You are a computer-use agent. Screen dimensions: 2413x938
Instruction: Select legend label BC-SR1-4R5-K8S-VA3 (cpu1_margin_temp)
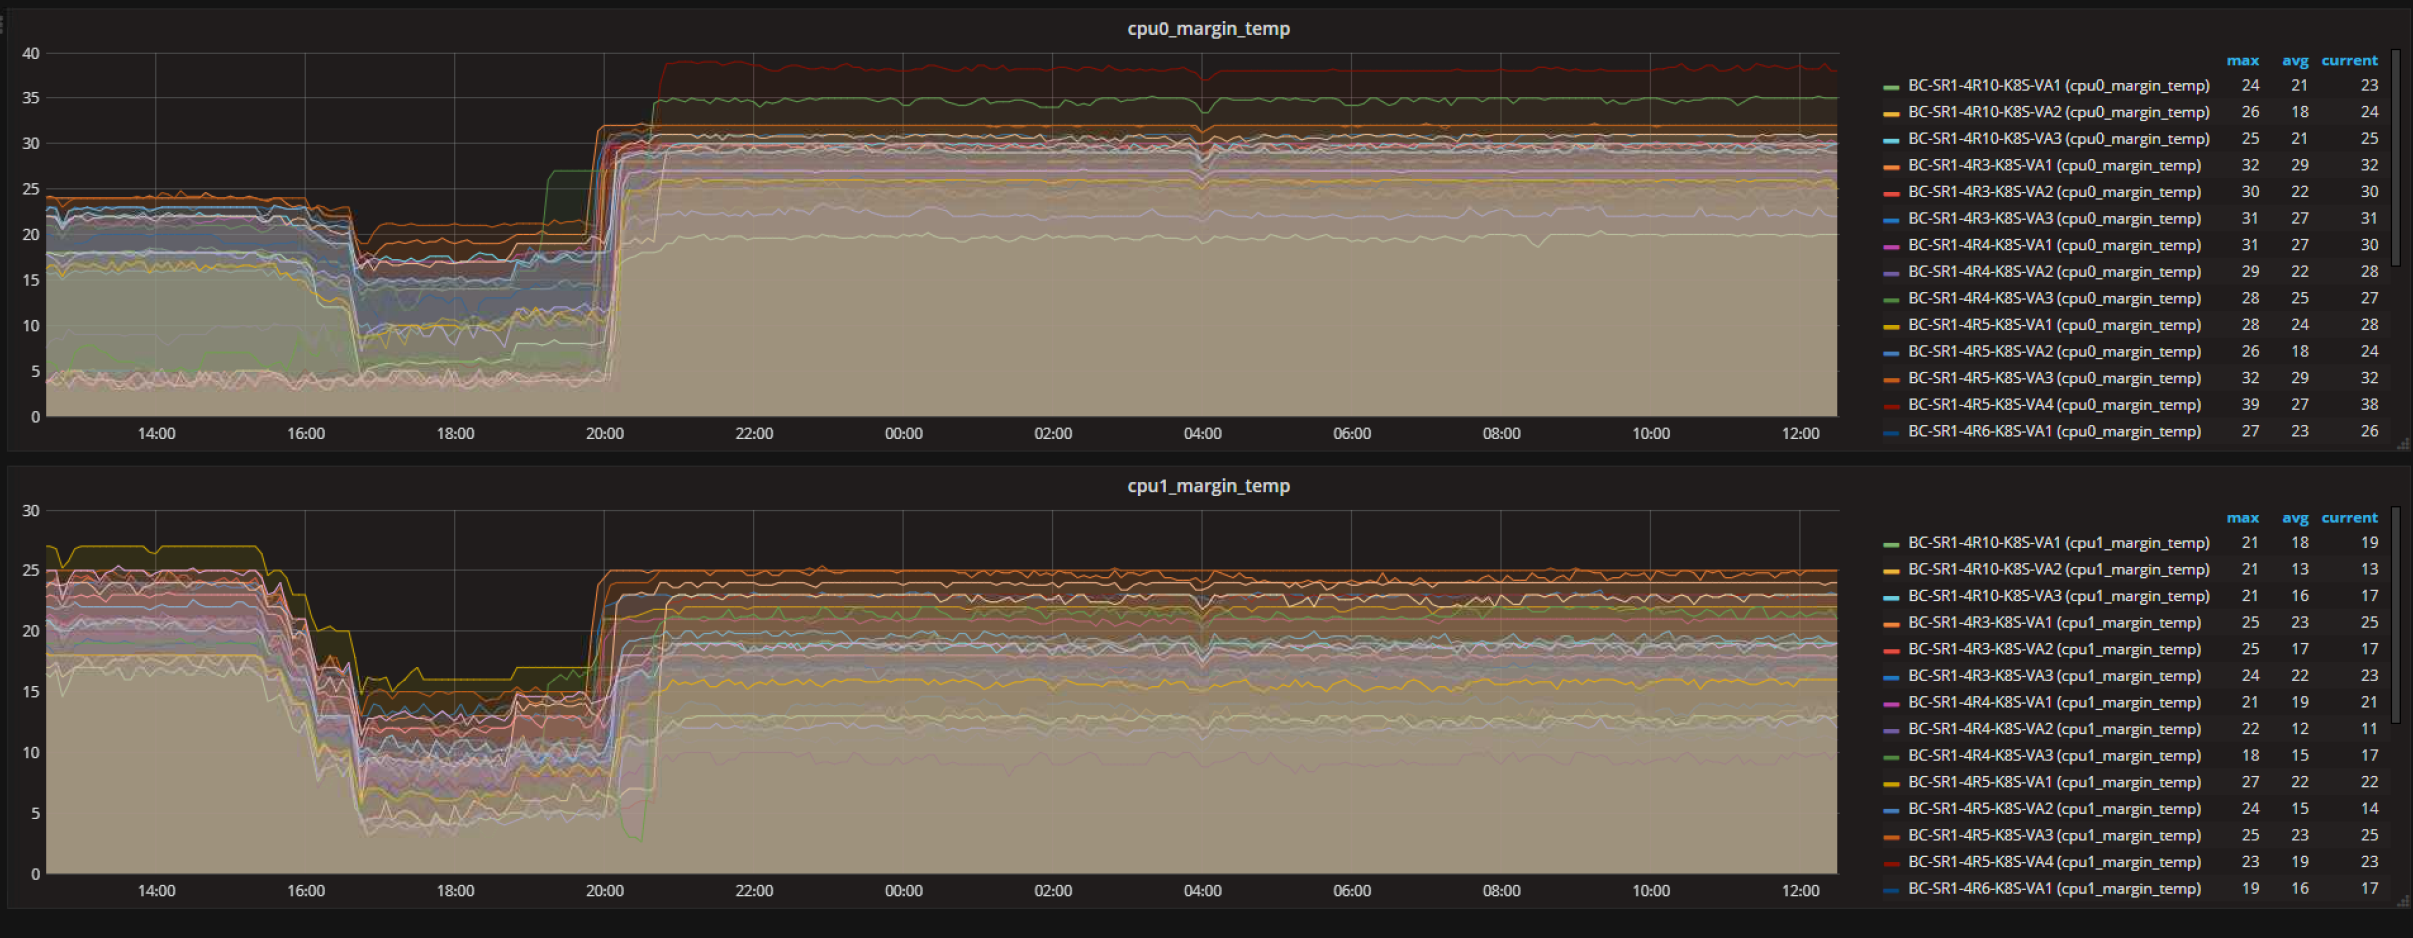click(2054, 835)
